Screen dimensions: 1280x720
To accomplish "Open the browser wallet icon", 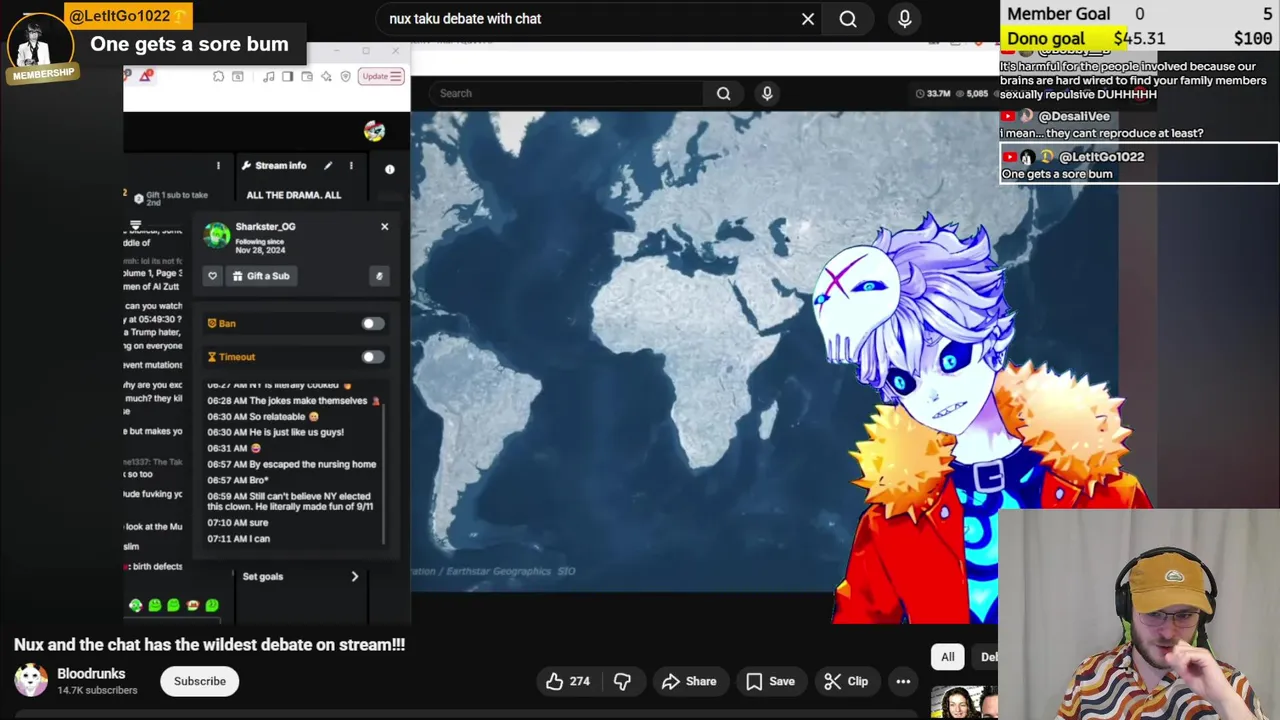I will point(307,77).
